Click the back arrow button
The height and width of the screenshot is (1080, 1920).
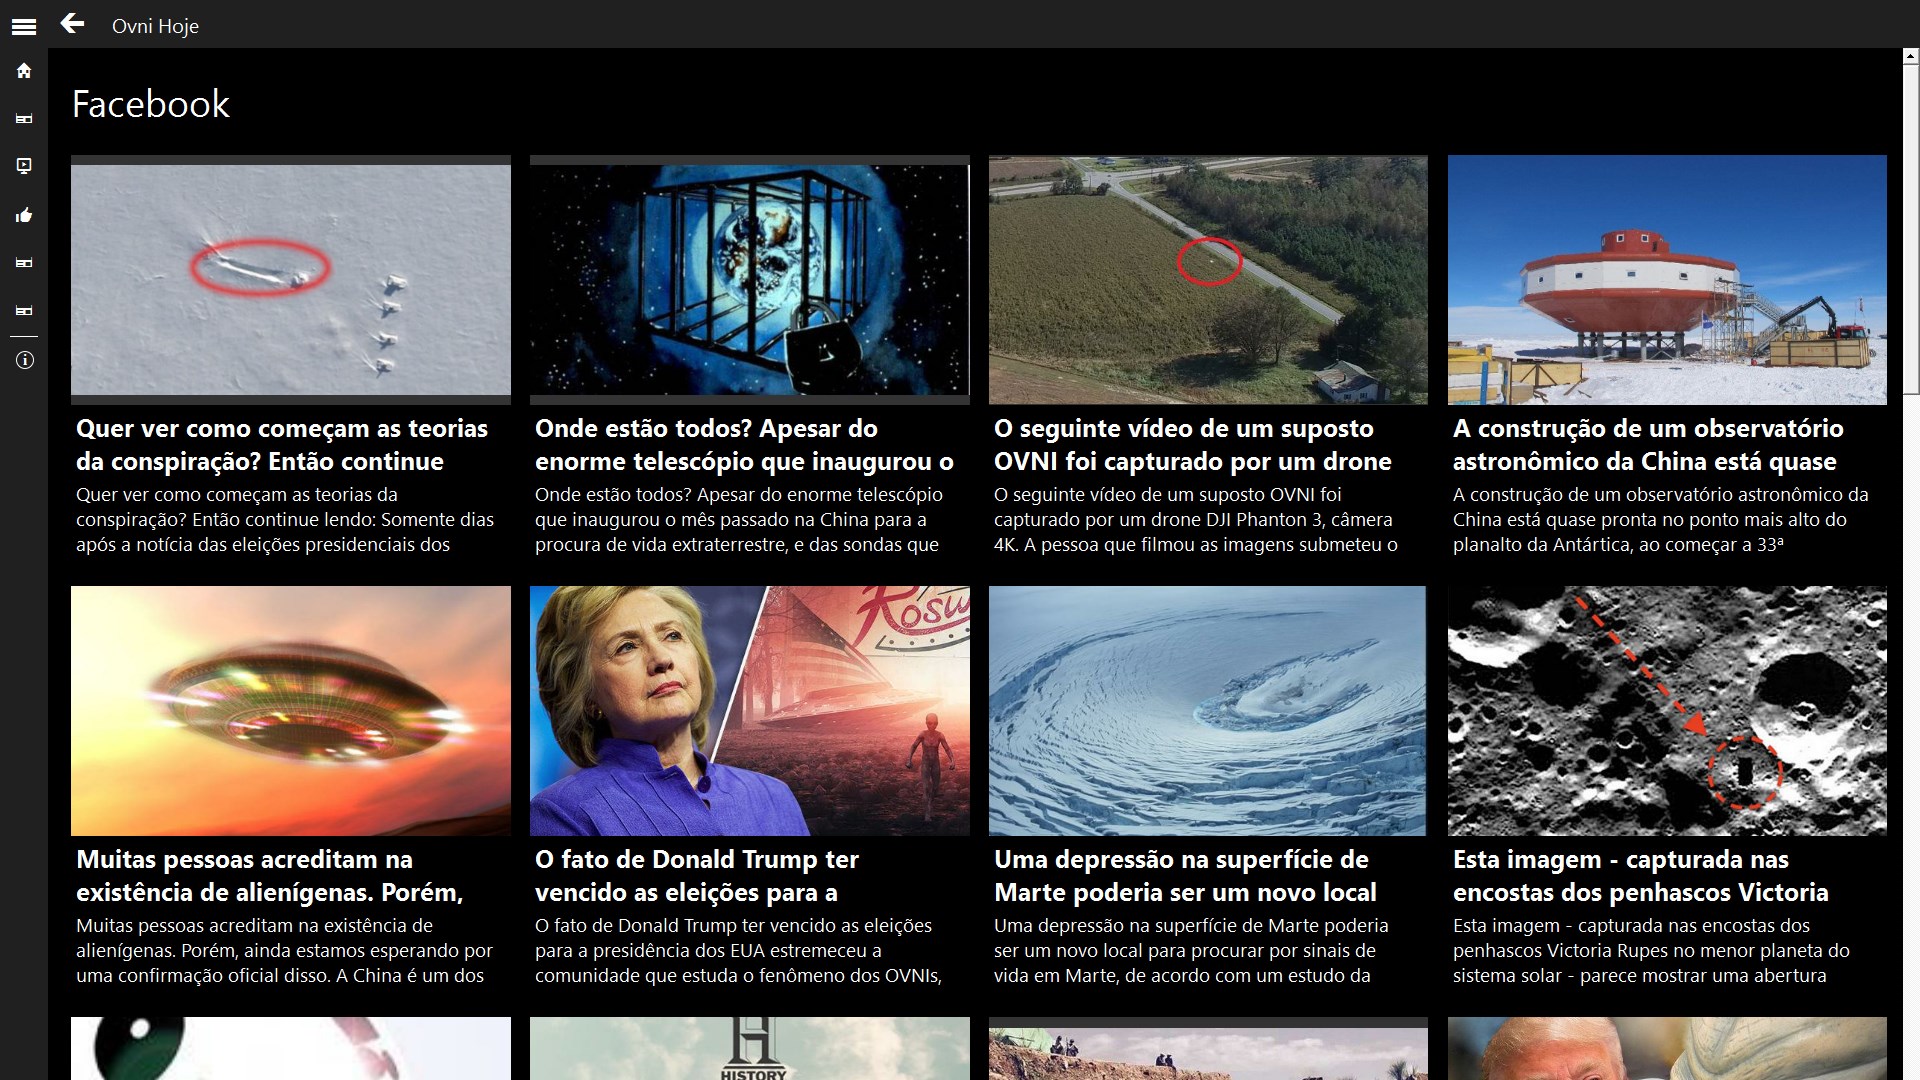[x=72, y=24]
